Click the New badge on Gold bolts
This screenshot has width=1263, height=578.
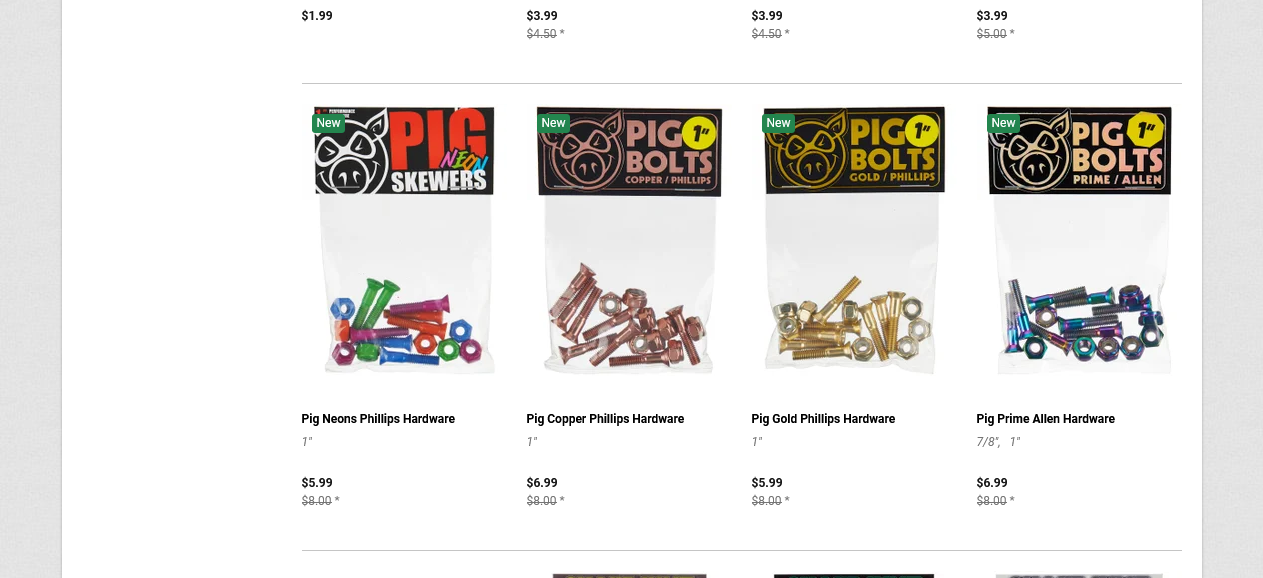pos(779,123)
